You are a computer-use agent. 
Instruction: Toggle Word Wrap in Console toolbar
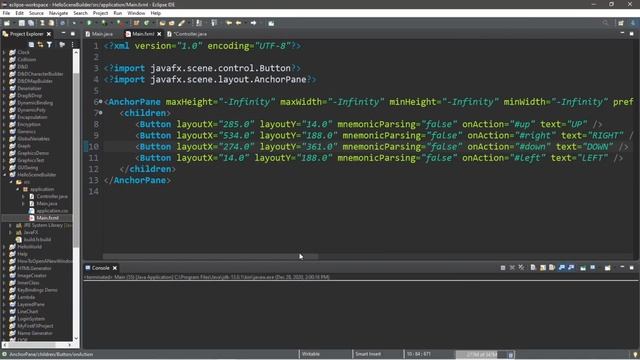tap(552, 268)
